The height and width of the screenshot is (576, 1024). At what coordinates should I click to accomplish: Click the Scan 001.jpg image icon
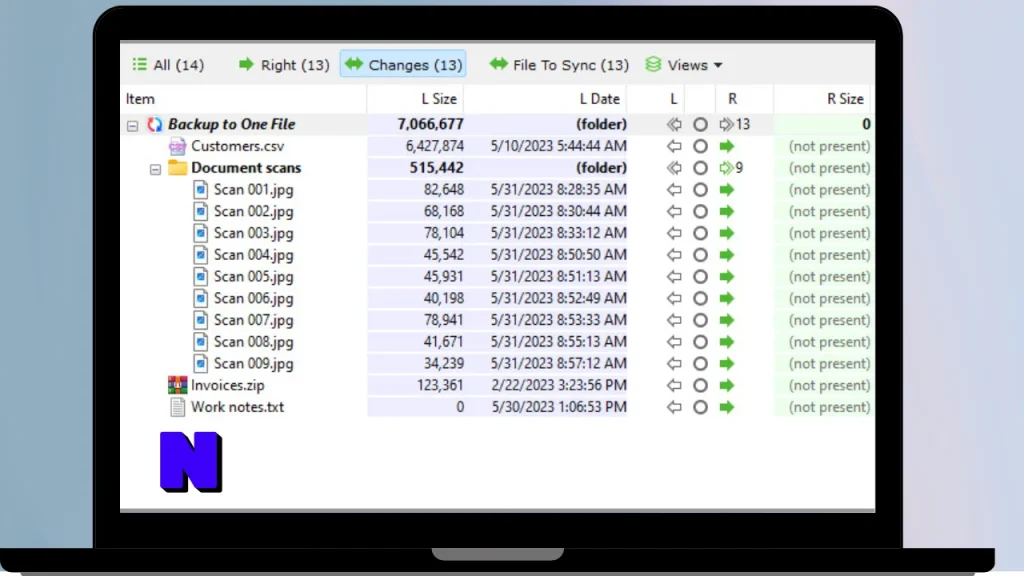point(200,189)
